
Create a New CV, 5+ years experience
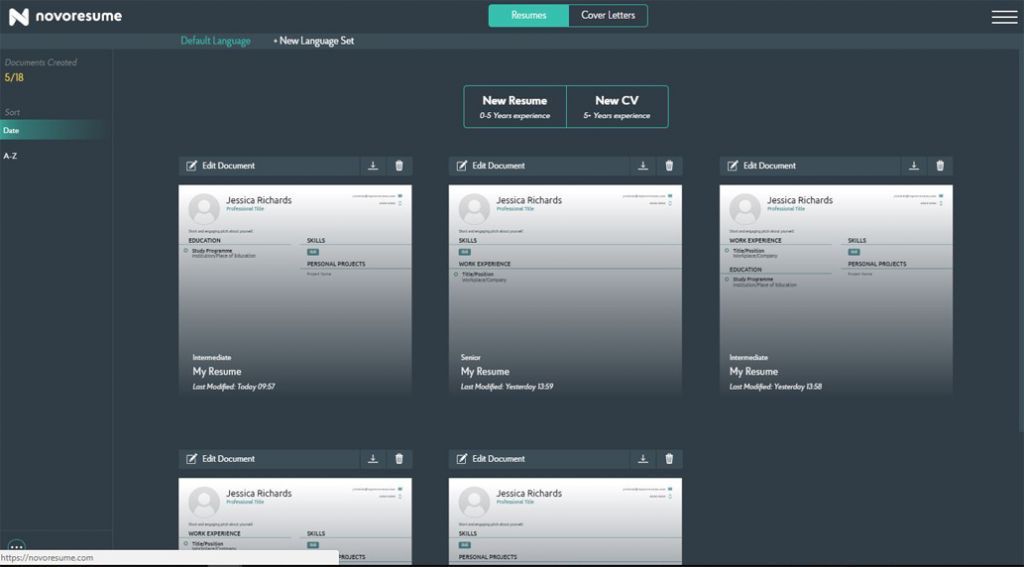click(x=617, y=106)
